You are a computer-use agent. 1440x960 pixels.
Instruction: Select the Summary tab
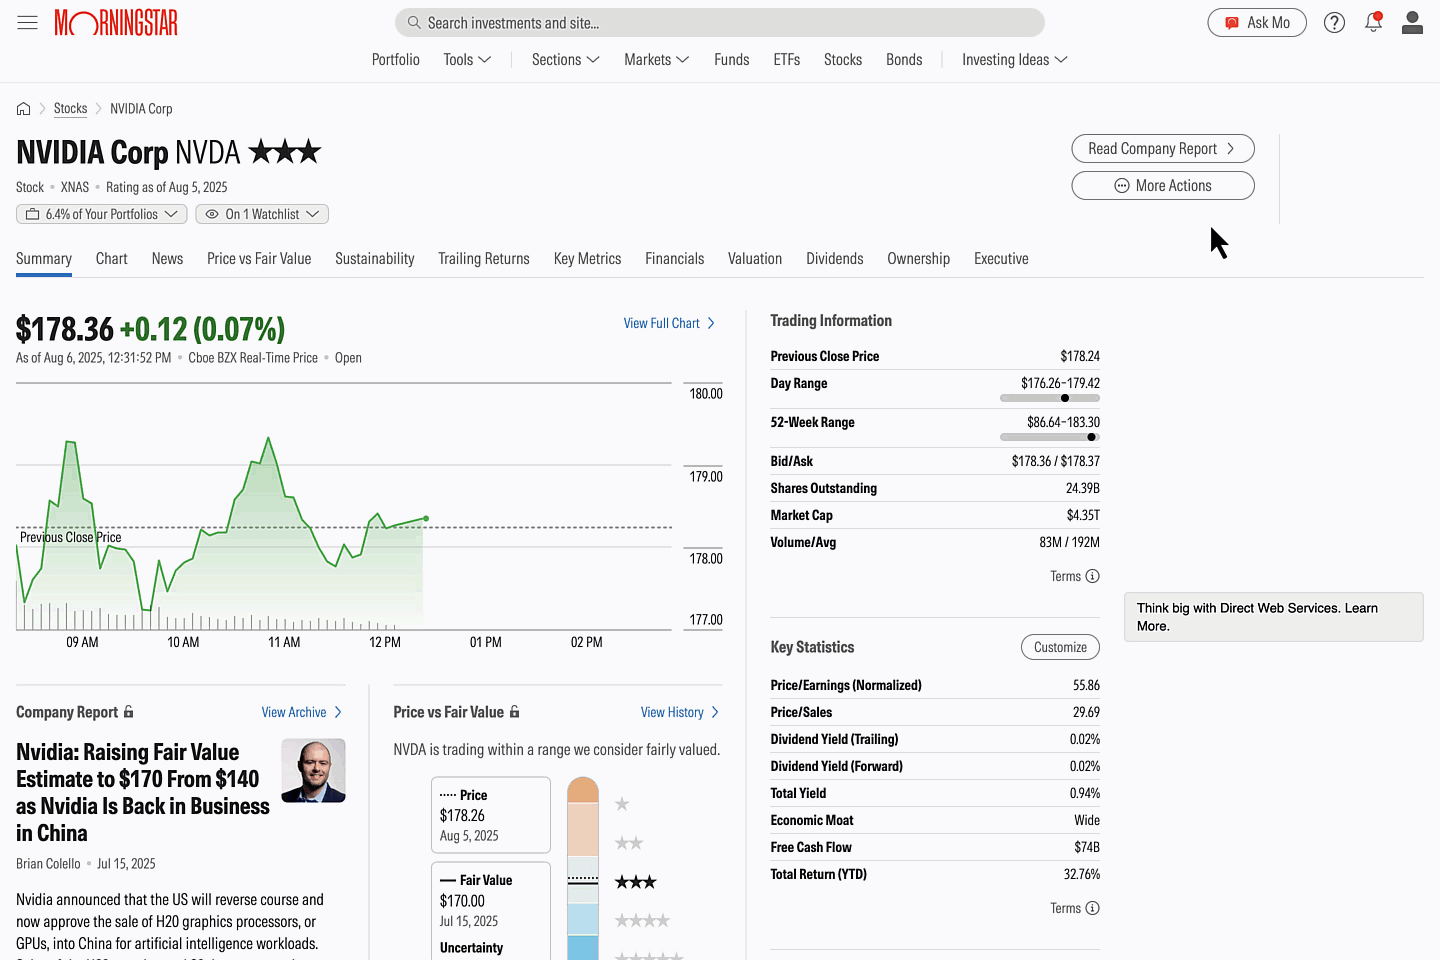coord(44,258)
